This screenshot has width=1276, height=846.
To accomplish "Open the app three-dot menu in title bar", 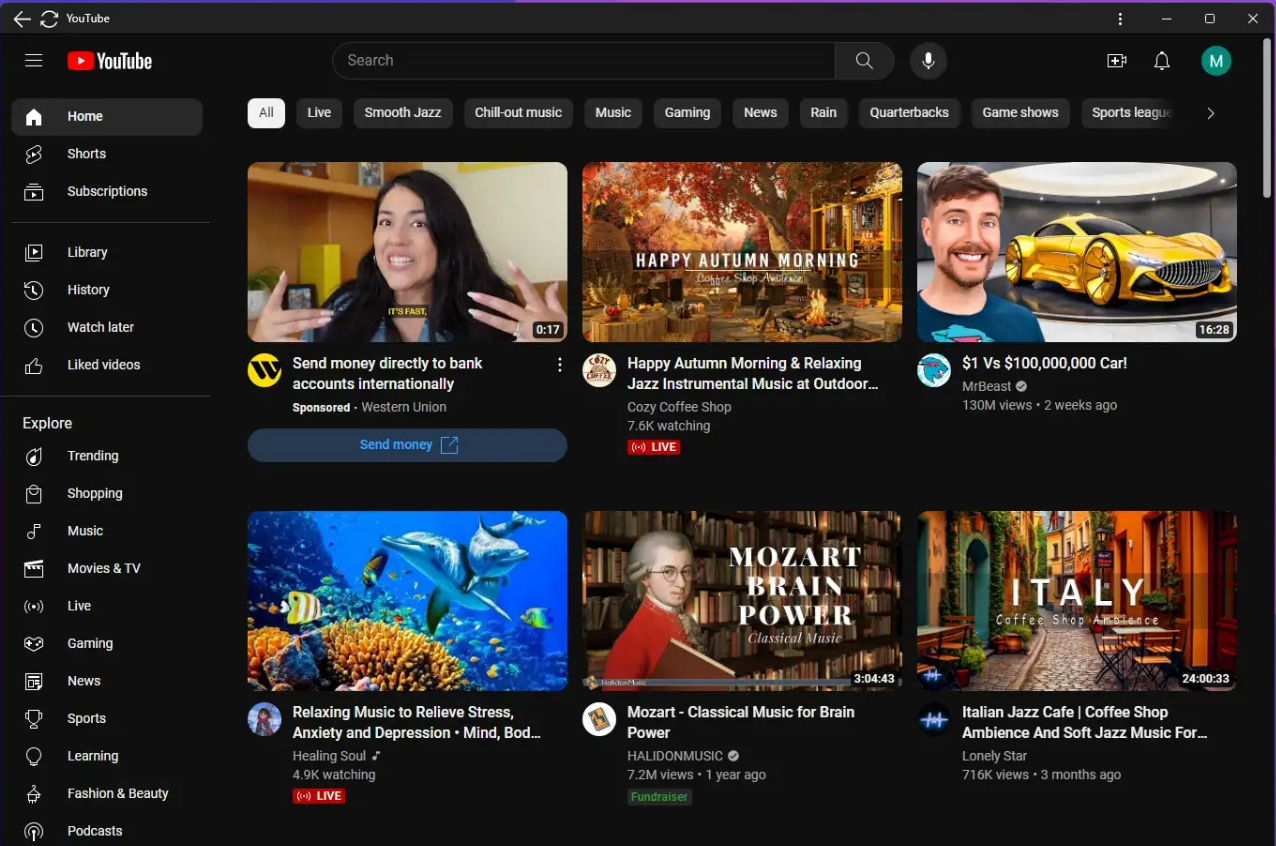I will [x=1120, y=19].
